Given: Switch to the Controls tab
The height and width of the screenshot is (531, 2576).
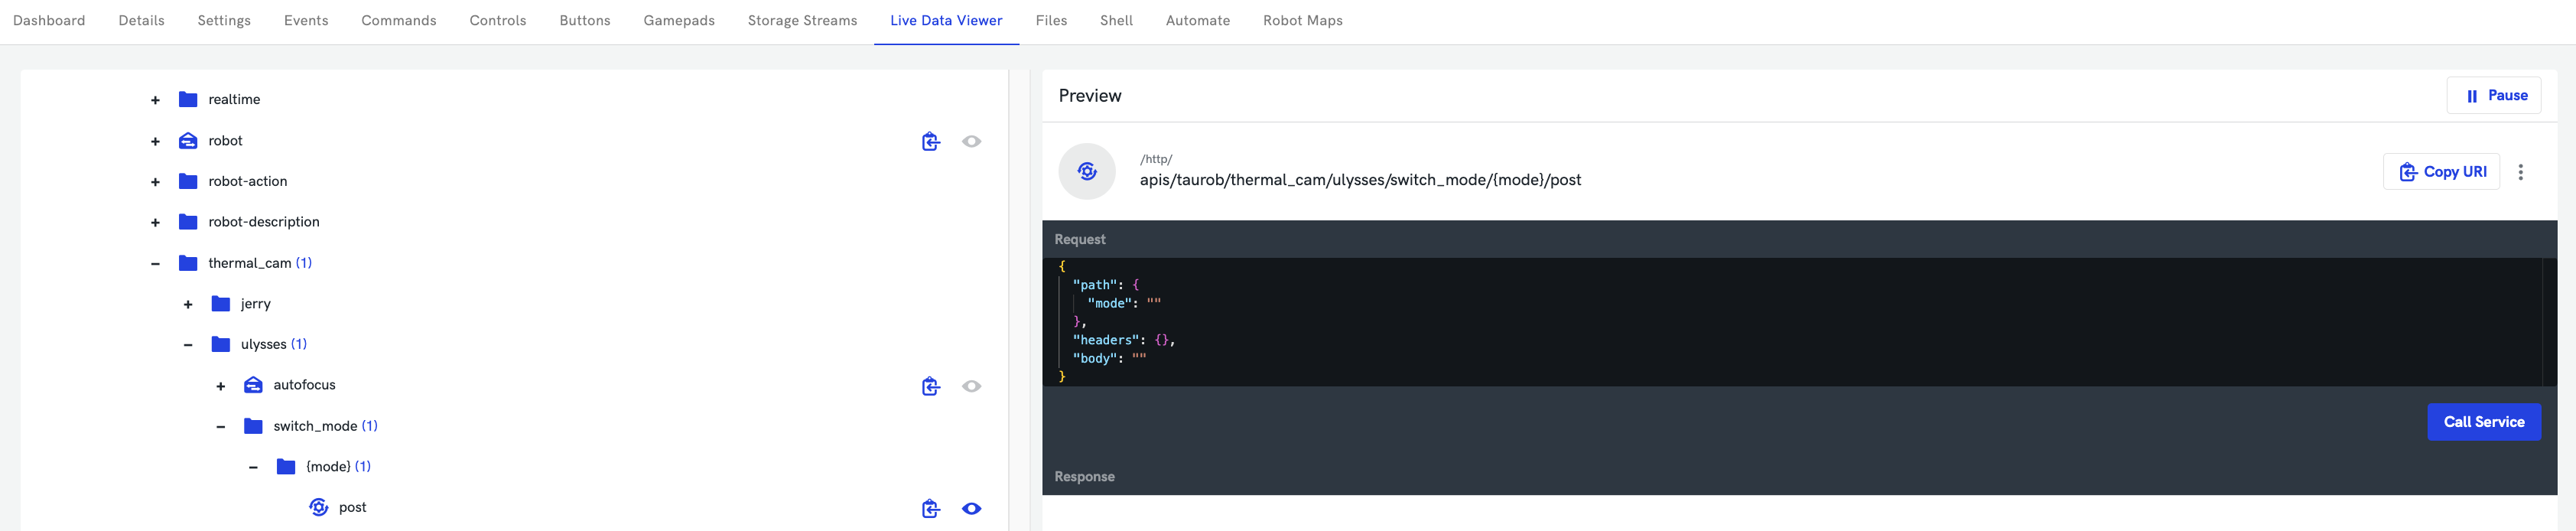Looking at the screenshot, I should (498, 20).
